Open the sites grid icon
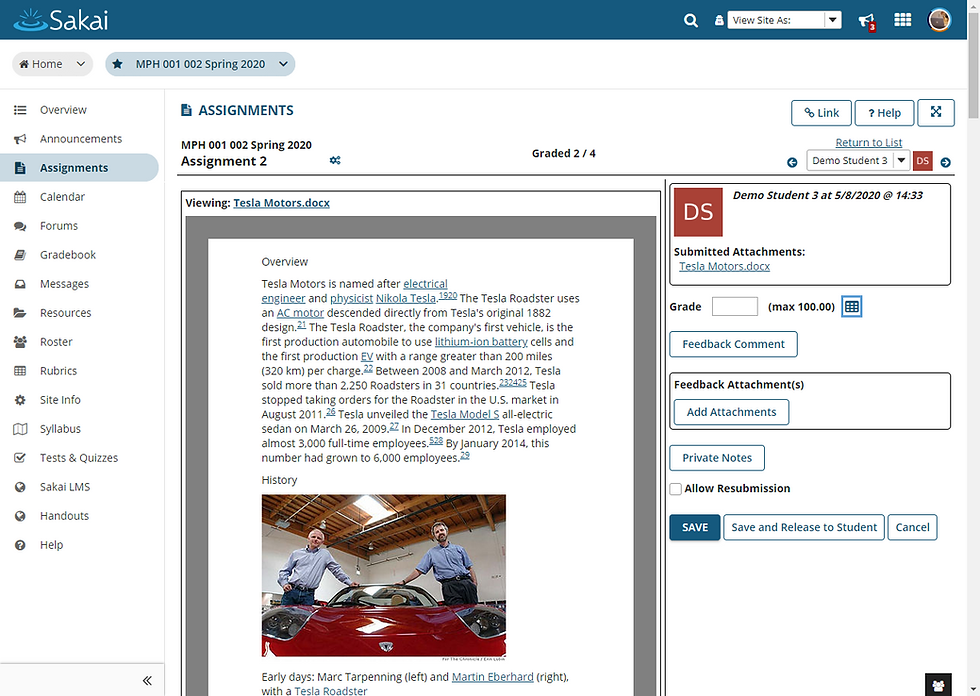Image resolution: width=980 pixels, height=696 pixels. pos(902,20)
